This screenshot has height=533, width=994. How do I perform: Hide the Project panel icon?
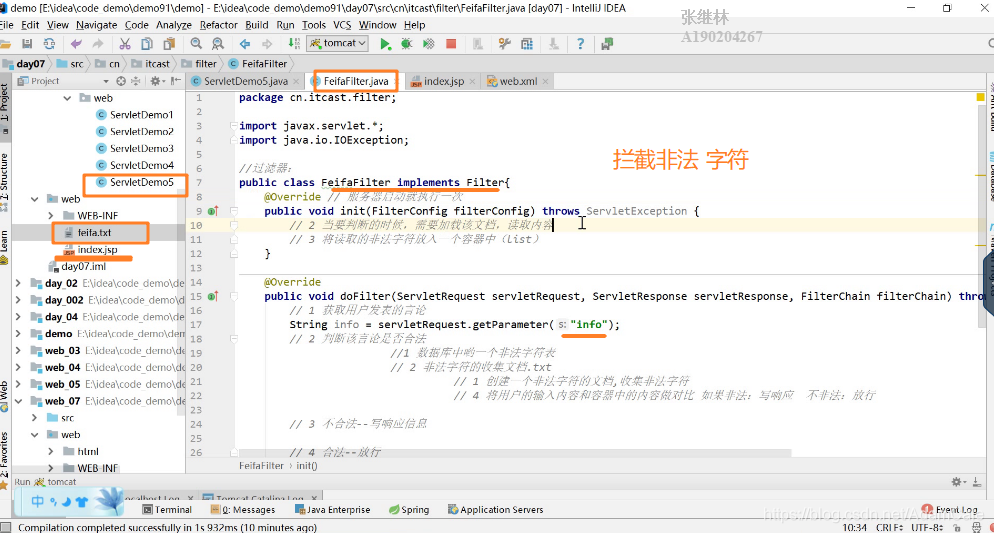[176, 81]
